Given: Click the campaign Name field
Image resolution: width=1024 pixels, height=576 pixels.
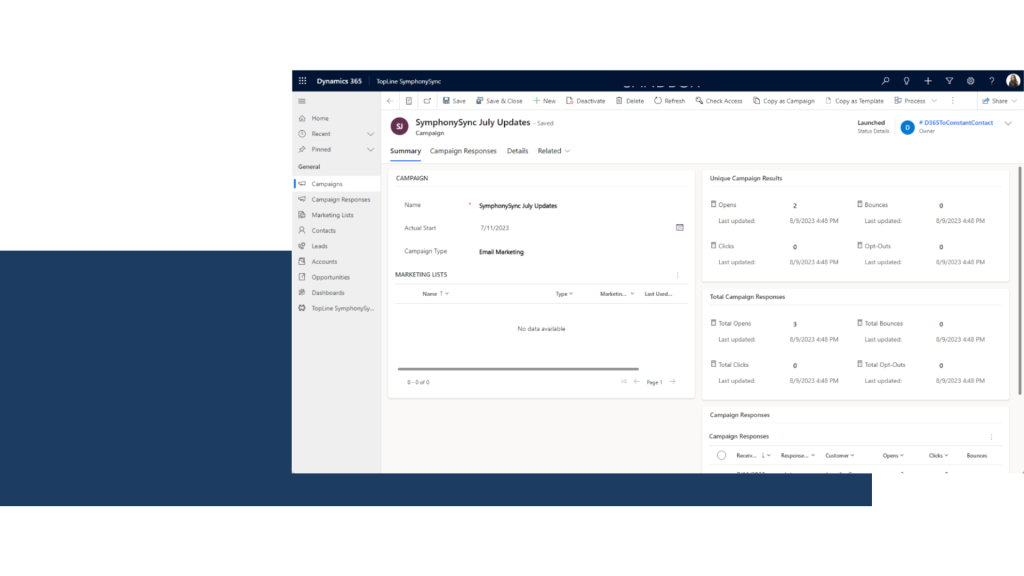Looking at the screenshot, I should coord(581,206).
